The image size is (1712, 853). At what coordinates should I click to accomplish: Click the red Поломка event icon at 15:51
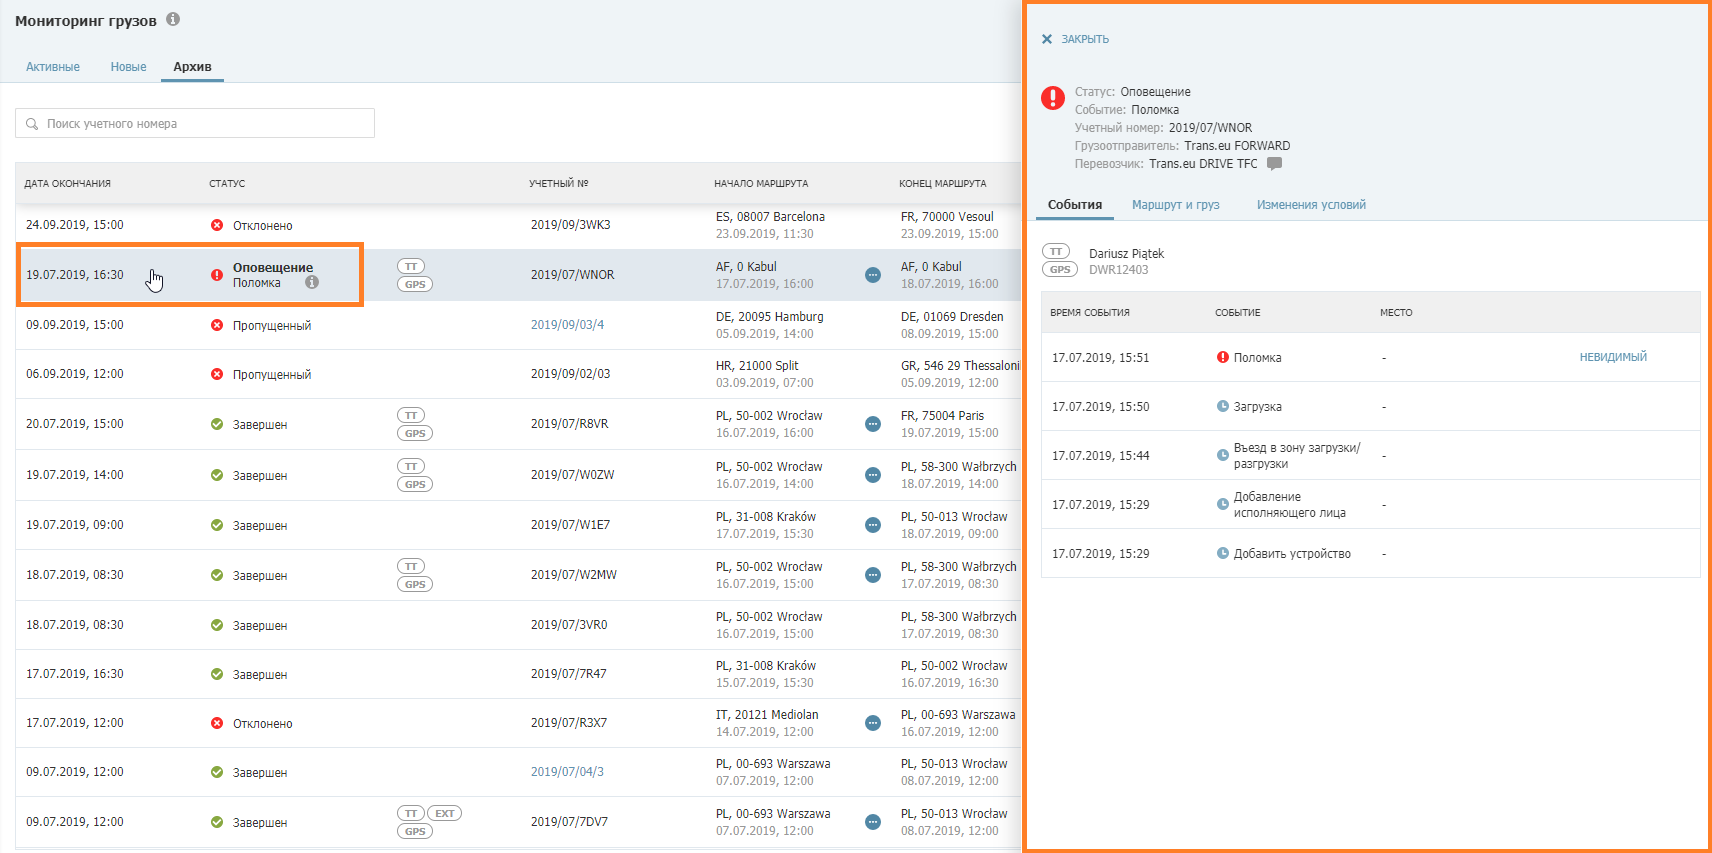pos(1222,357)
